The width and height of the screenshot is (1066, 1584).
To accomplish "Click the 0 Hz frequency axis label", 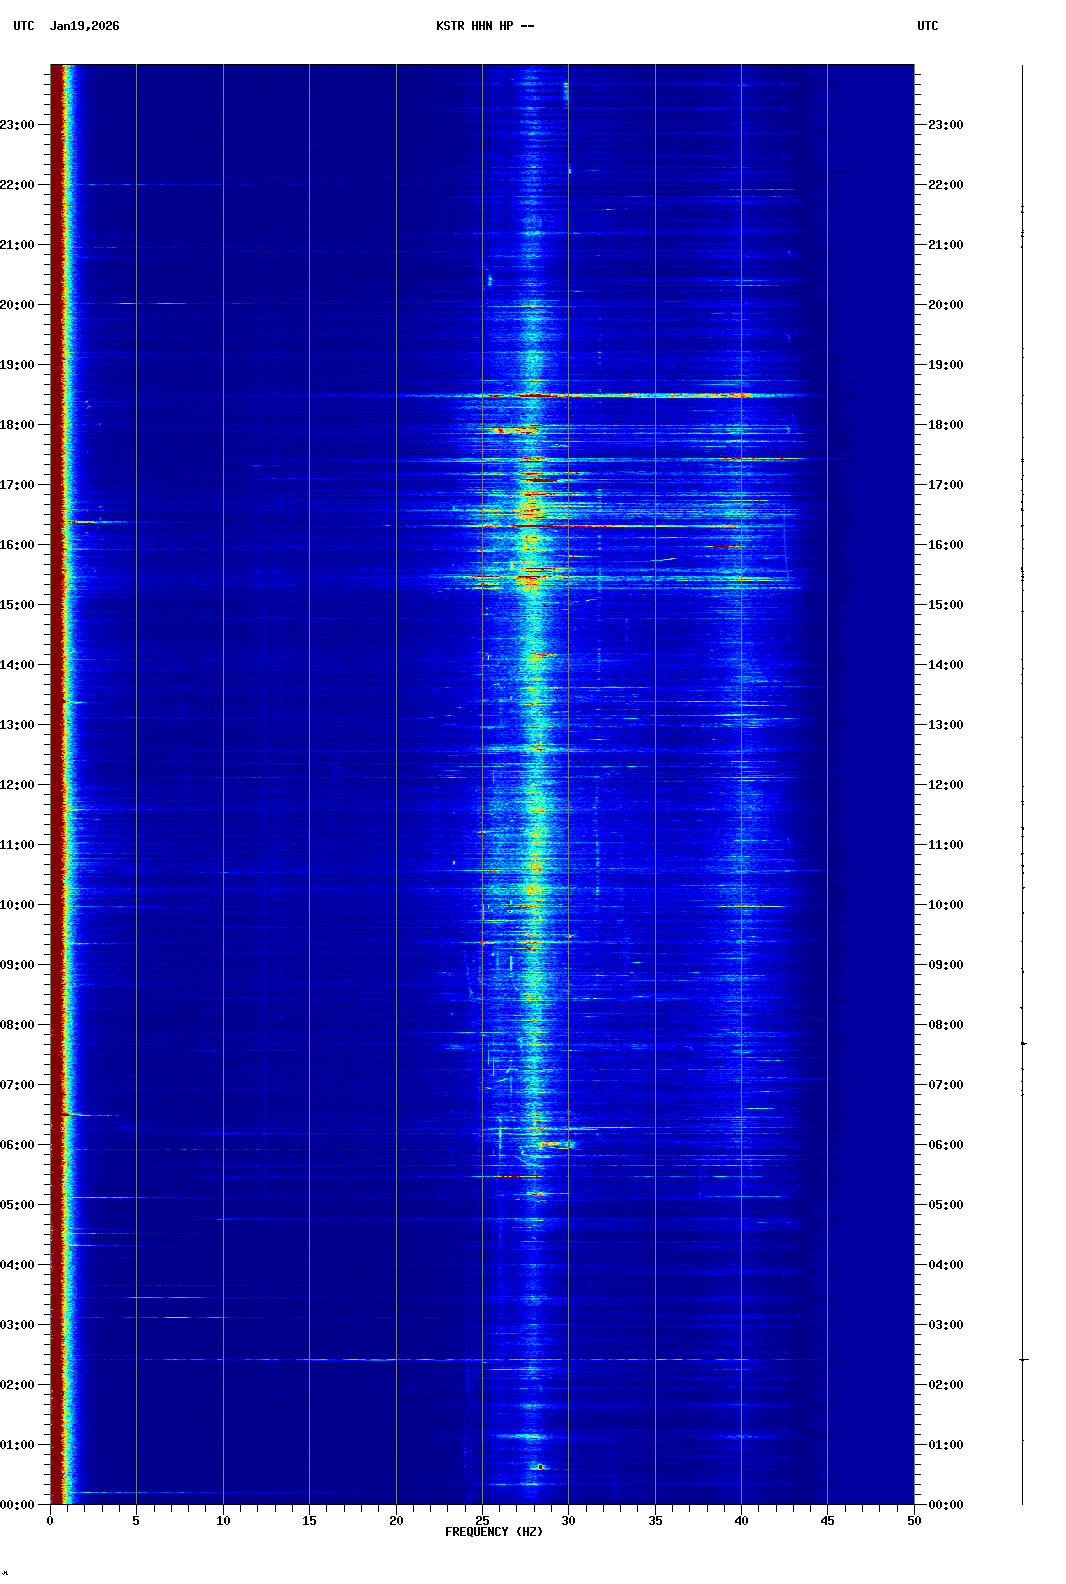I will pyautogui.click(x=50, y=1521).
